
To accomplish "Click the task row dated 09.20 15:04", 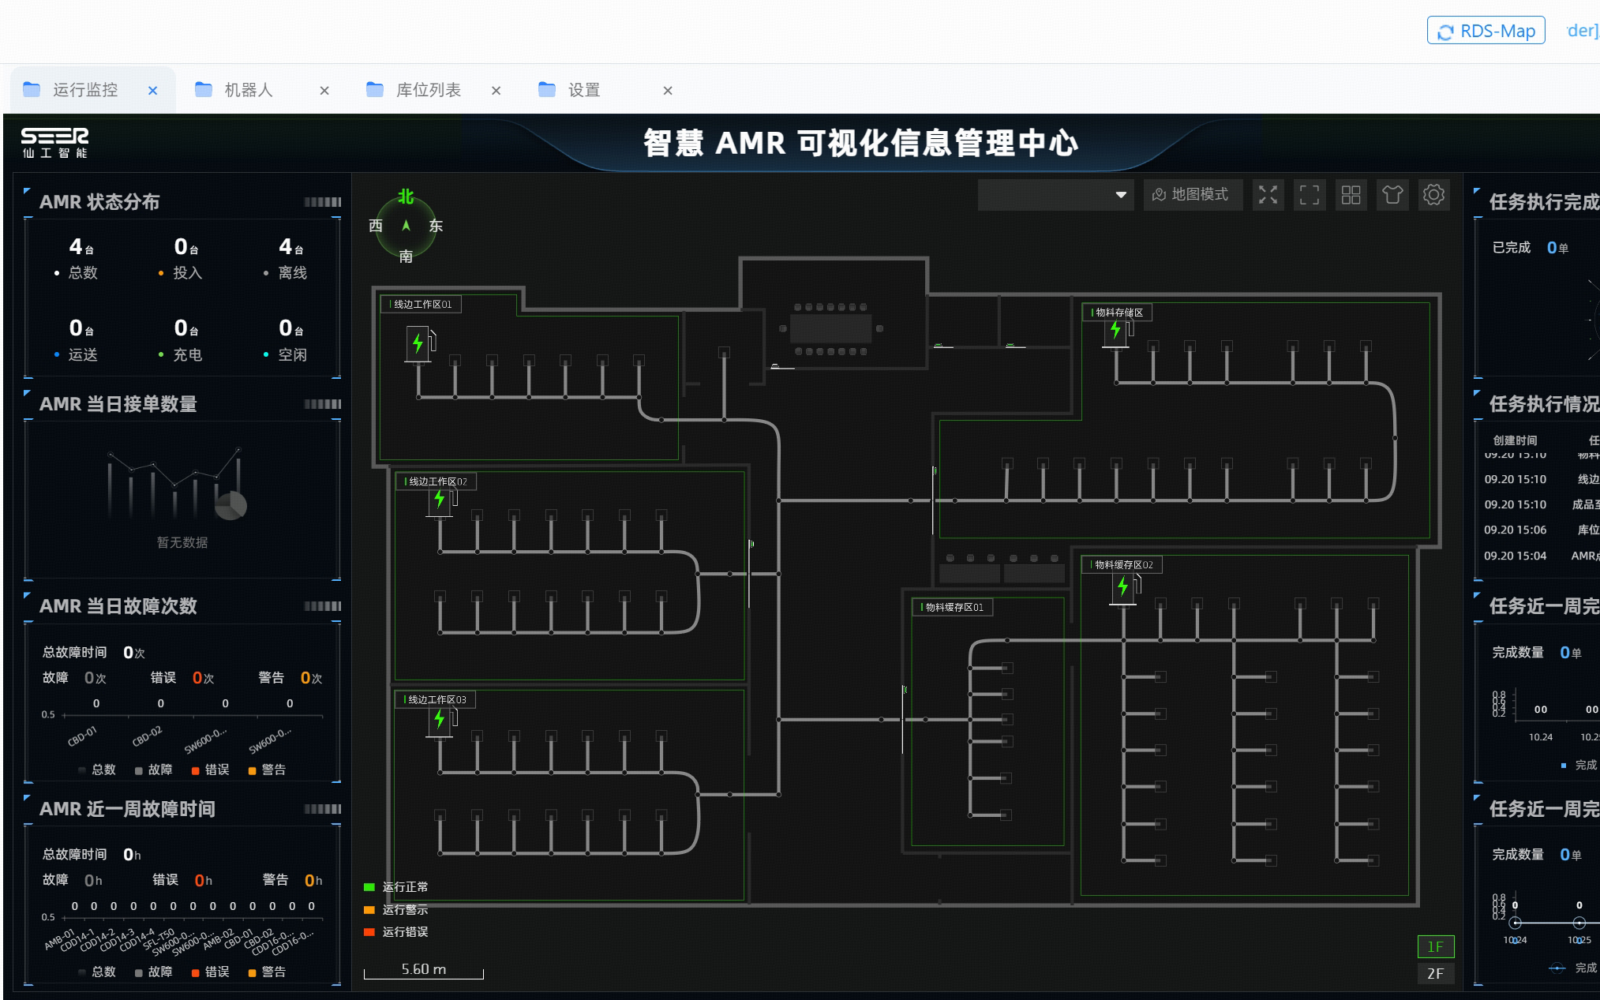I will point(1541,556).
